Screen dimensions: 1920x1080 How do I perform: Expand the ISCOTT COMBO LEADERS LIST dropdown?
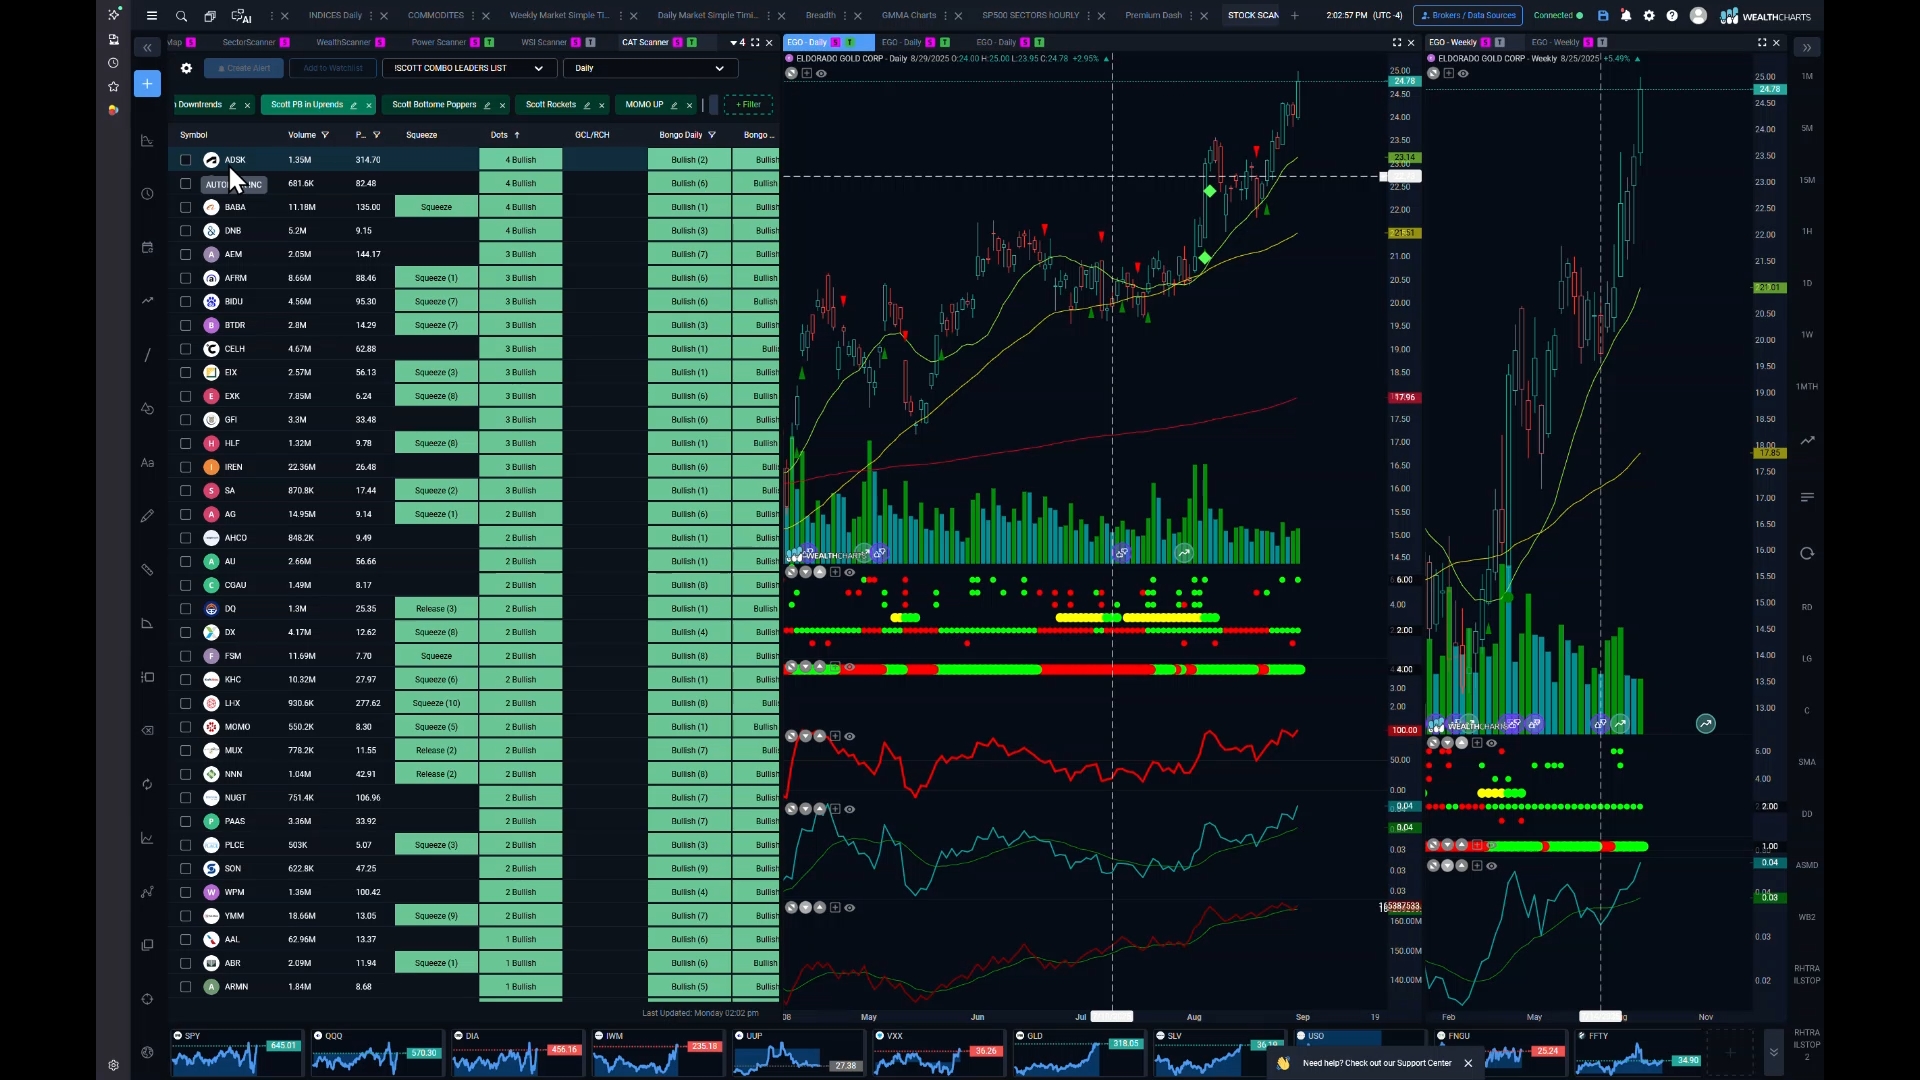(x=468, y=68)
